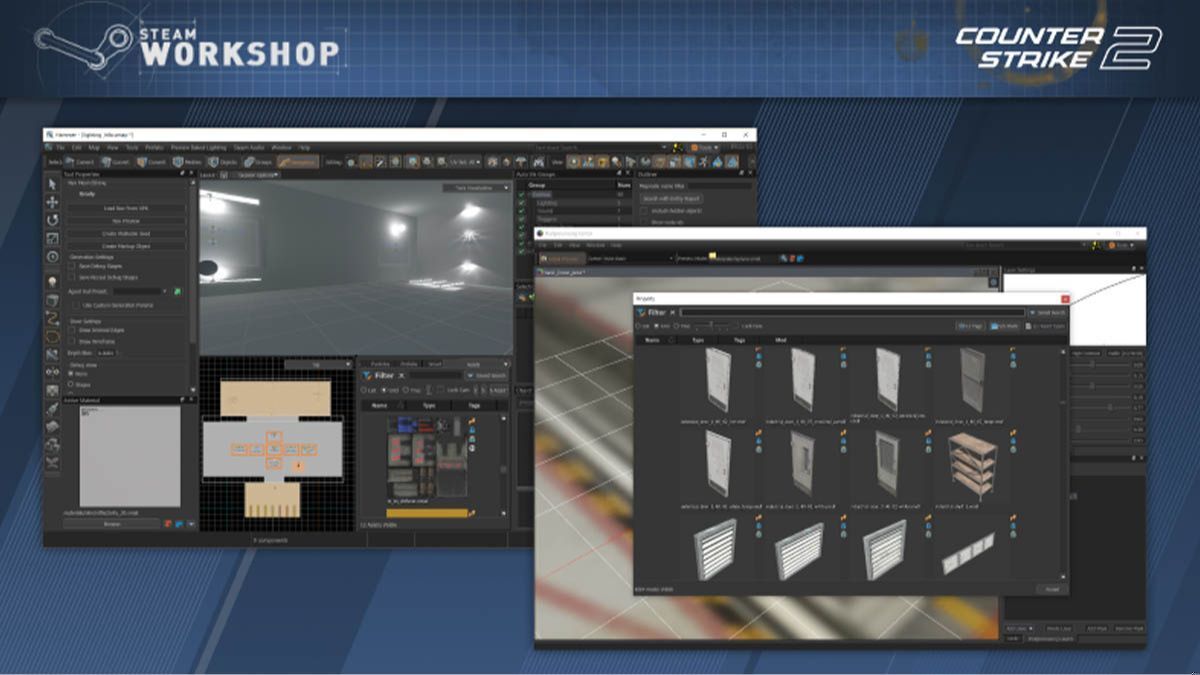Click the Load Nav From VPK button
1200x675 pixels.
126,207
